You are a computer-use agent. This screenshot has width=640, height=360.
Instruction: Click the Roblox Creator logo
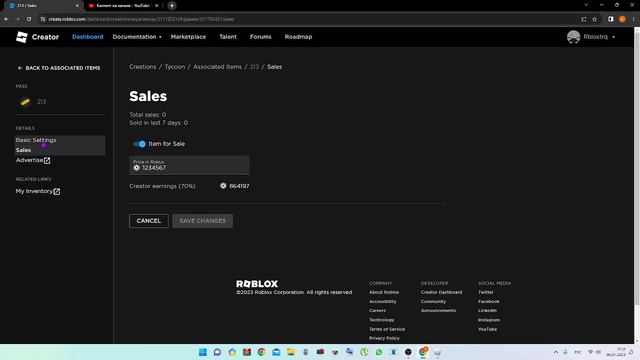click(x=37, y=37)
